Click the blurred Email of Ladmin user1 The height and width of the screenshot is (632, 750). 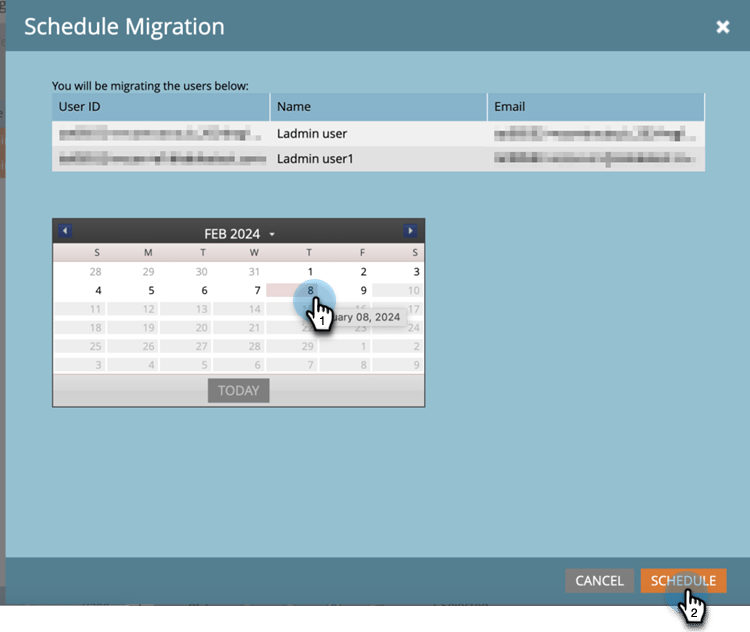(596, 159)
